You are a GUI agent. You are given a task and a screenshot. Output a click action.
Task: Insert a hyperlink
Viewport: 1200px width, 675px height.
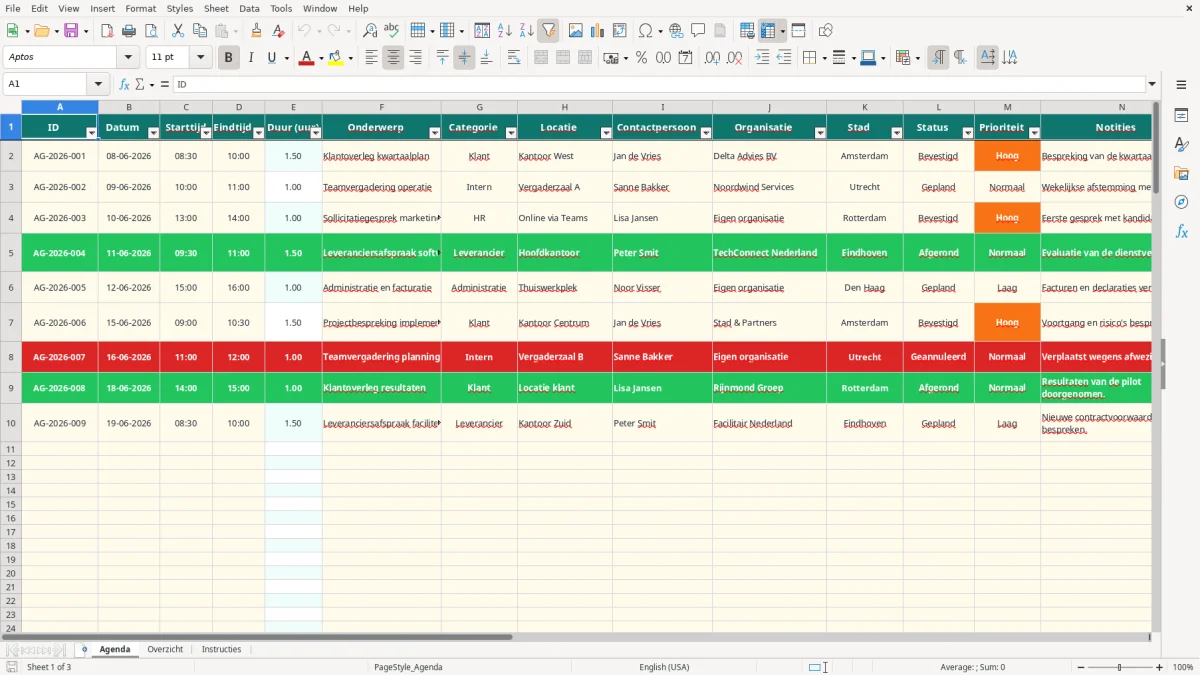[676, 31]
